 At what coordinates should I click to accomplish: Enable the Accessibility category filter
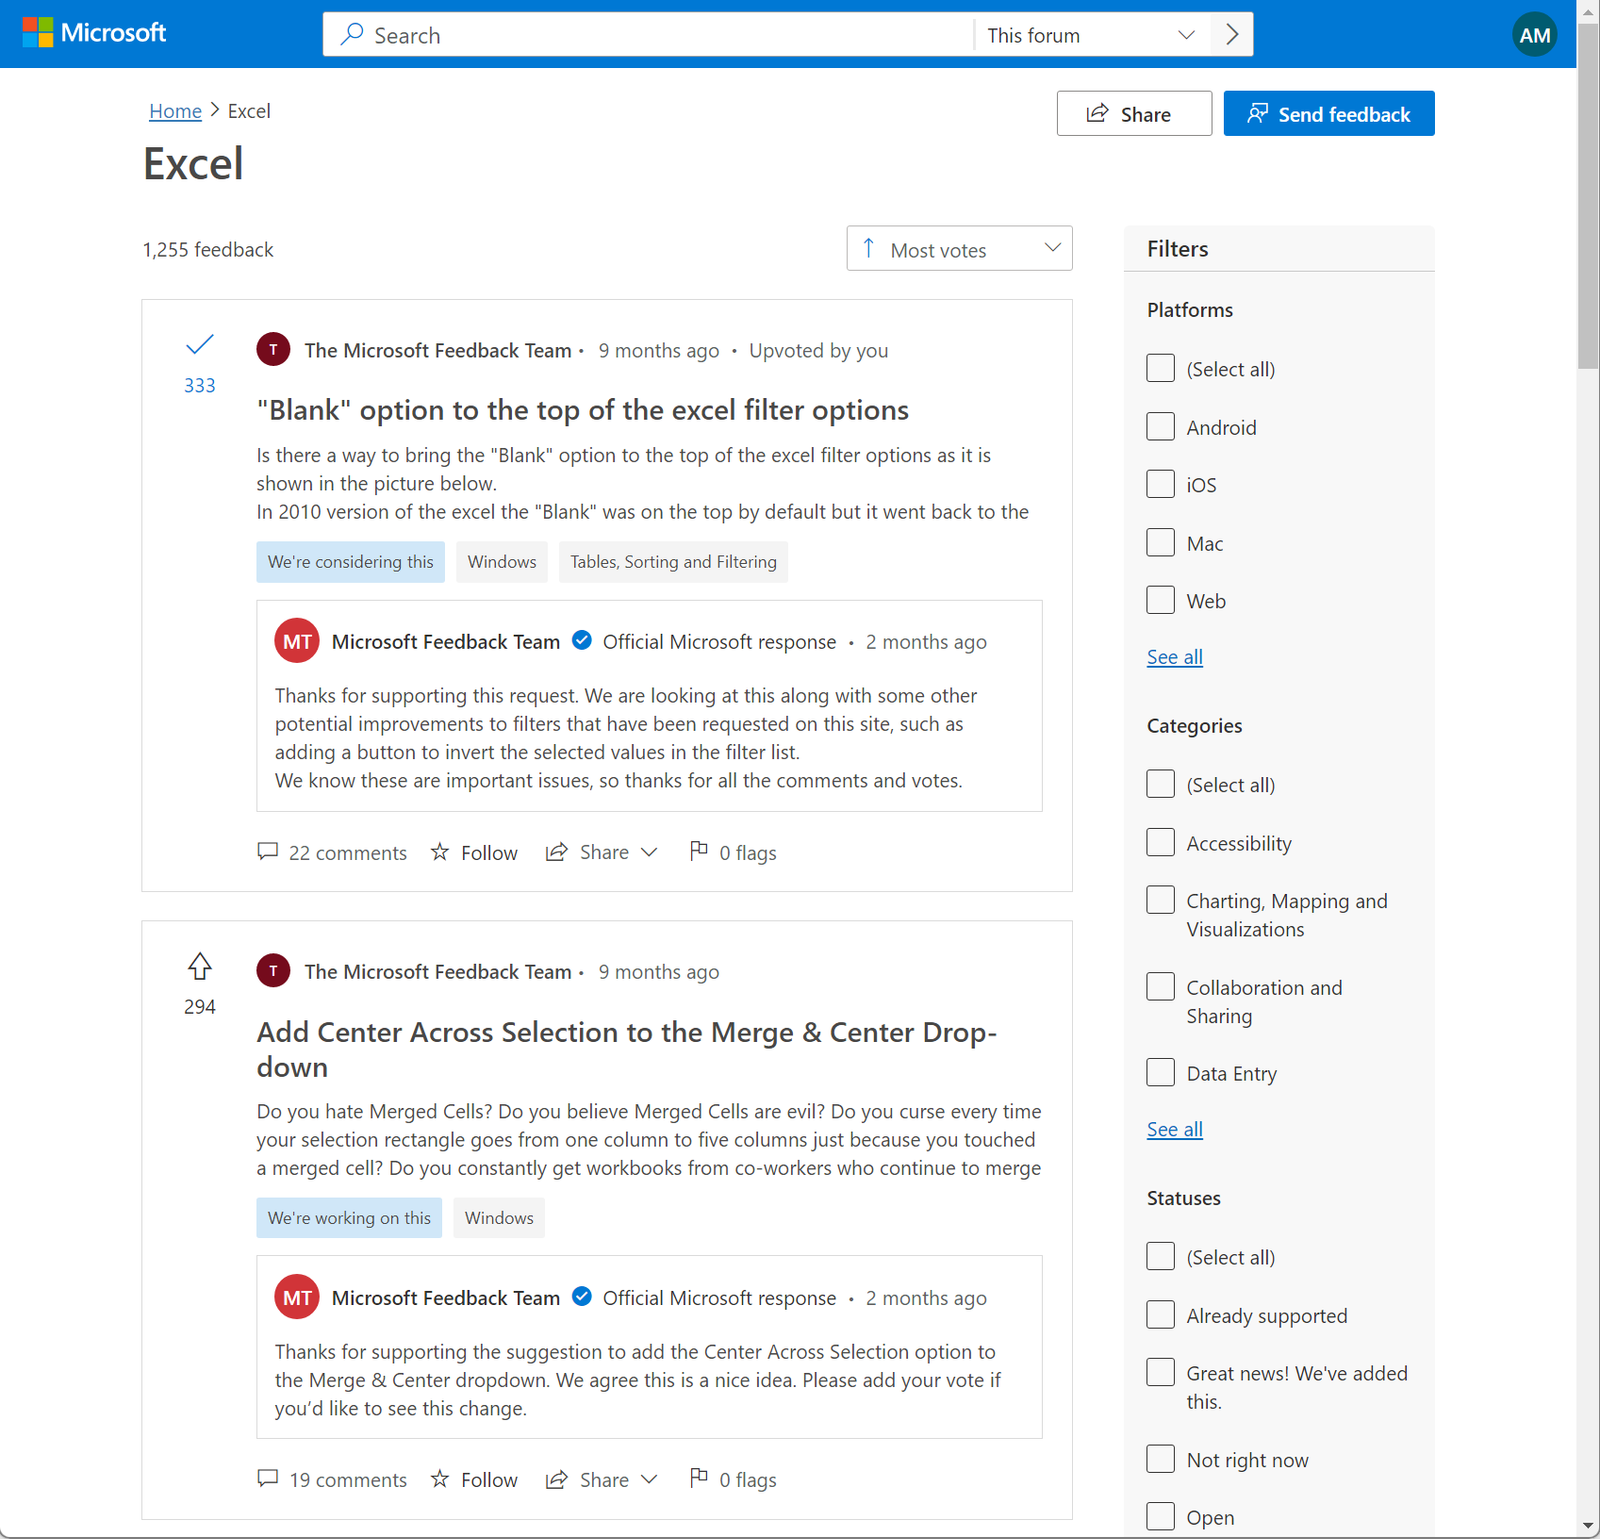click(x=1160, y=843)
